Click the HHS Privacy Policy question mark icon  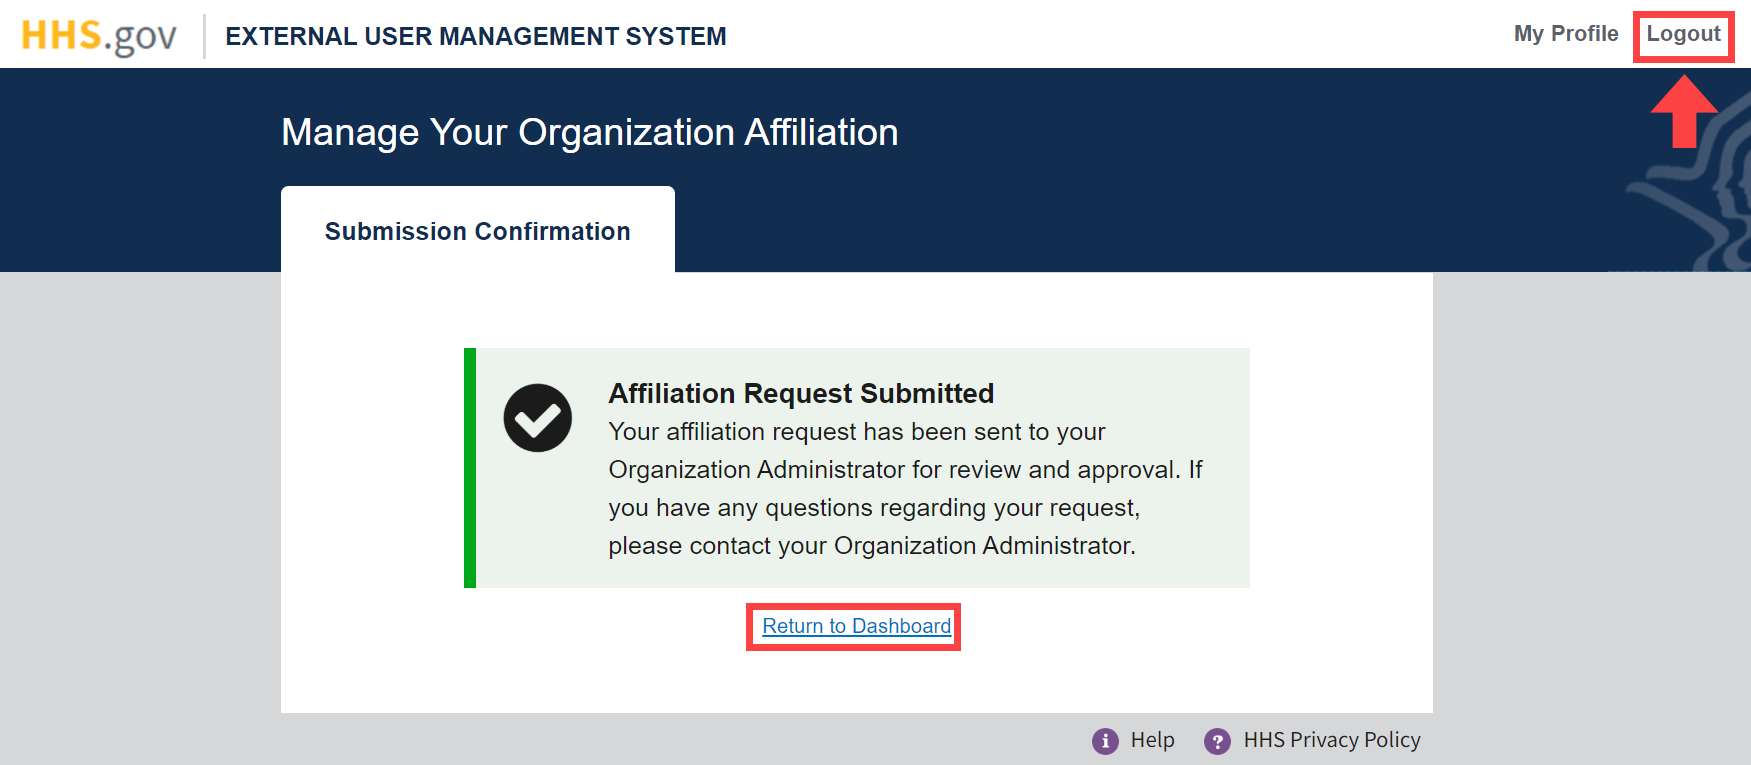pos(1218,740)
